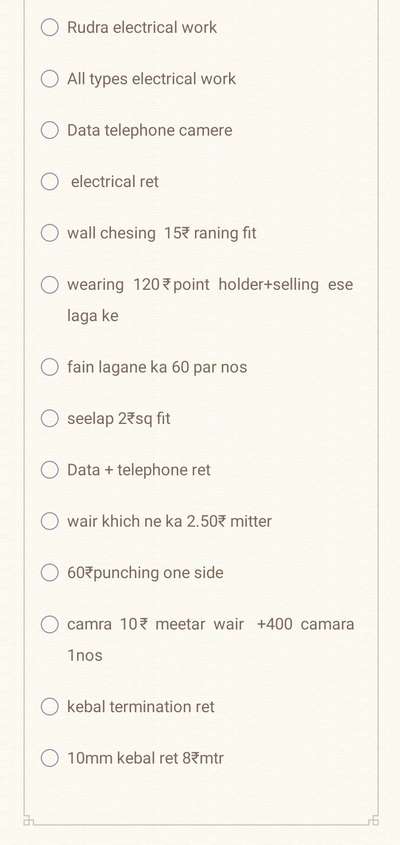Viewport: 400px width, 845px height.
Task: Place cursor in '1nos' continuation text
Action: 85,655
